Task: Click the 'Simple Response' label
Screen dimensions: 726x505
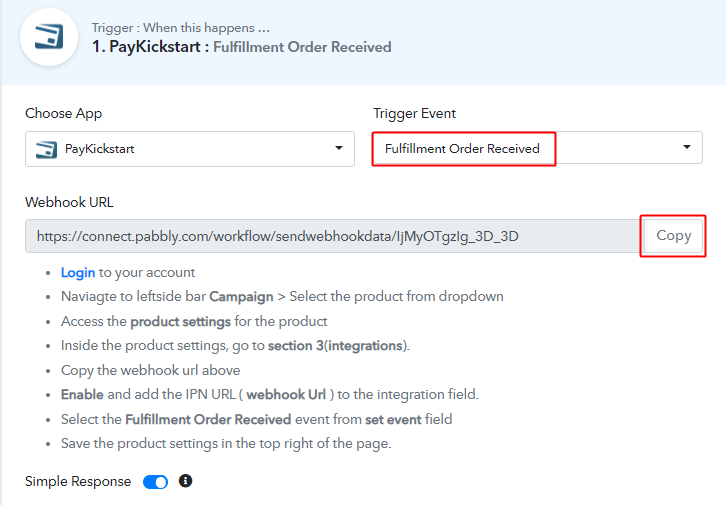Action: [78, 481]
